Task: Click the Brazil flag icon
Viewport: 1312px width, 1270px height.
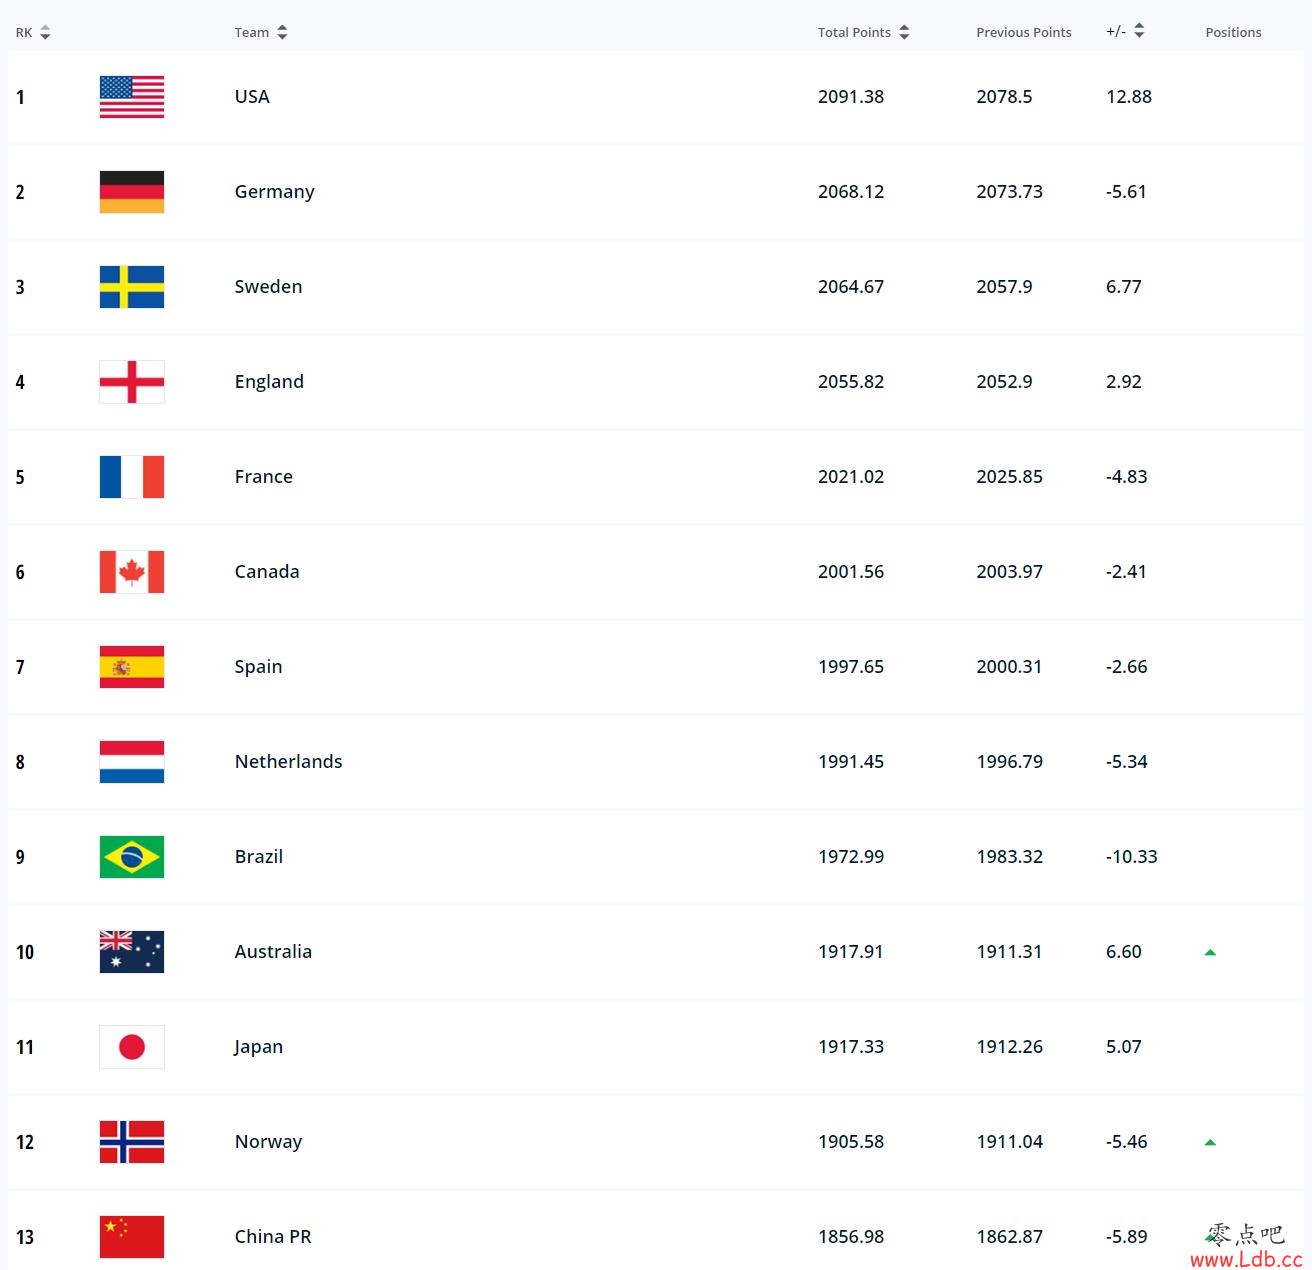Action: coord(132,857)
